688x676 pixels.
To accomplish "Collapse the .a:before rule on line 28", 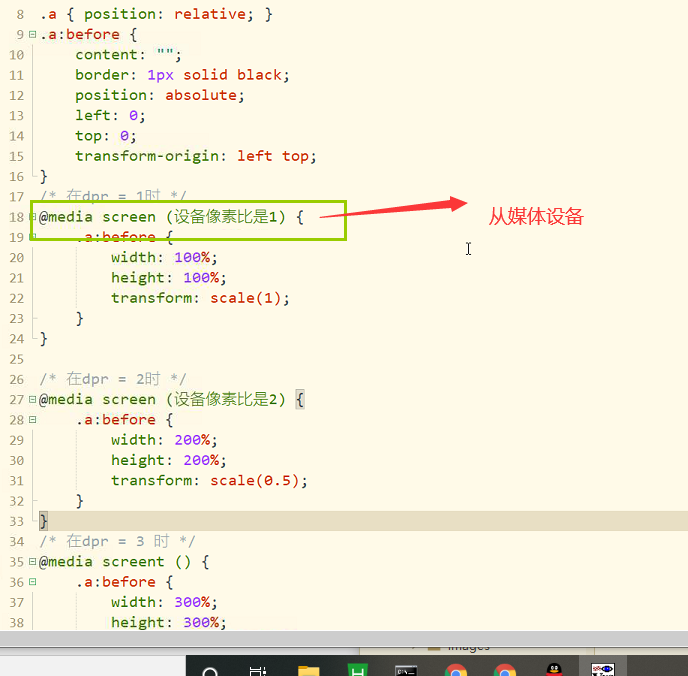I will coord(32,419).
